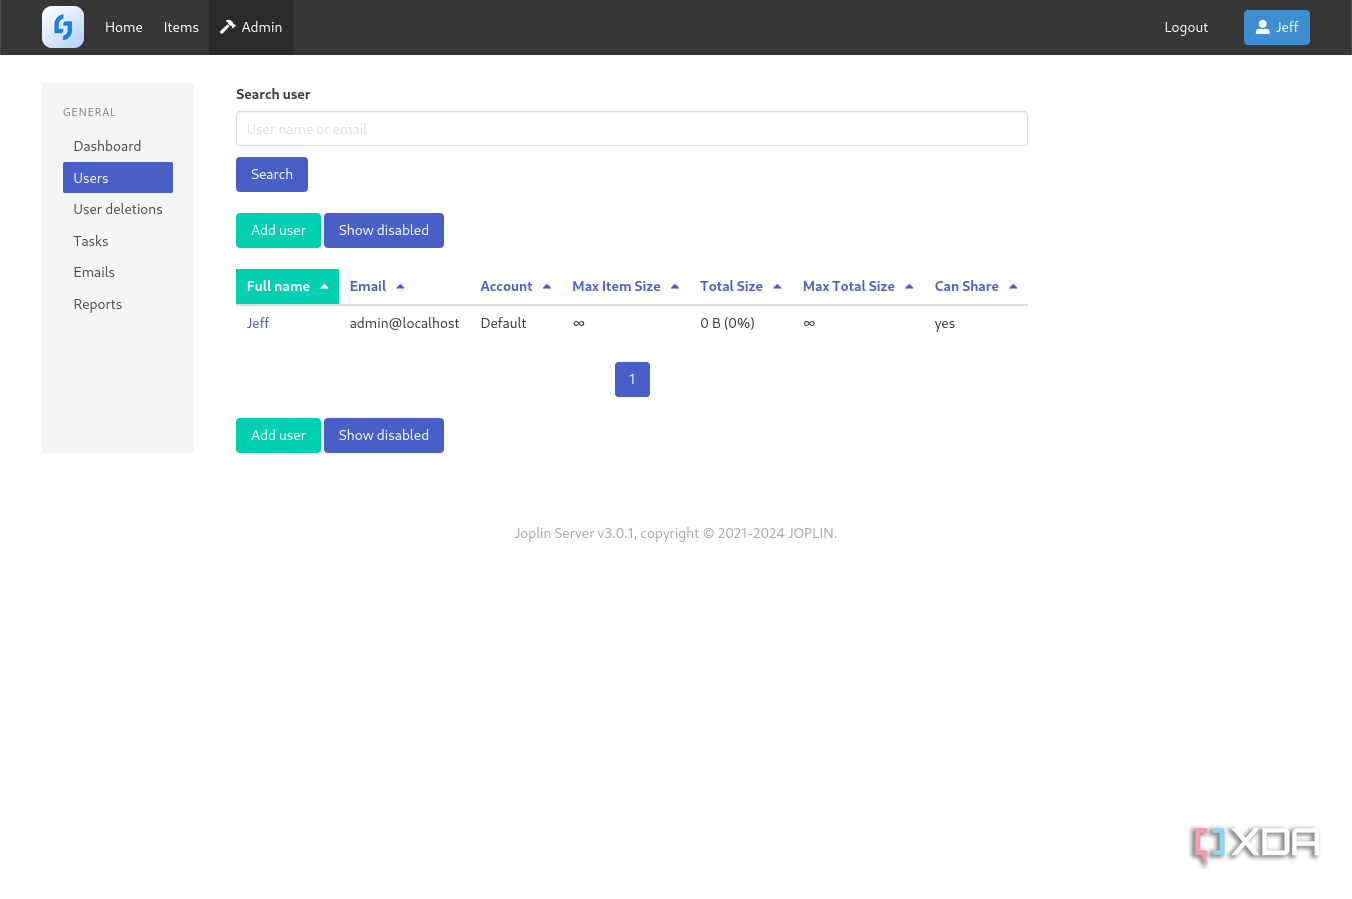Image resolution: width=1352 pixels, height=899 pixels.
Task: Click the Search button
Action: pyautogui.click(x=272, y=174)
